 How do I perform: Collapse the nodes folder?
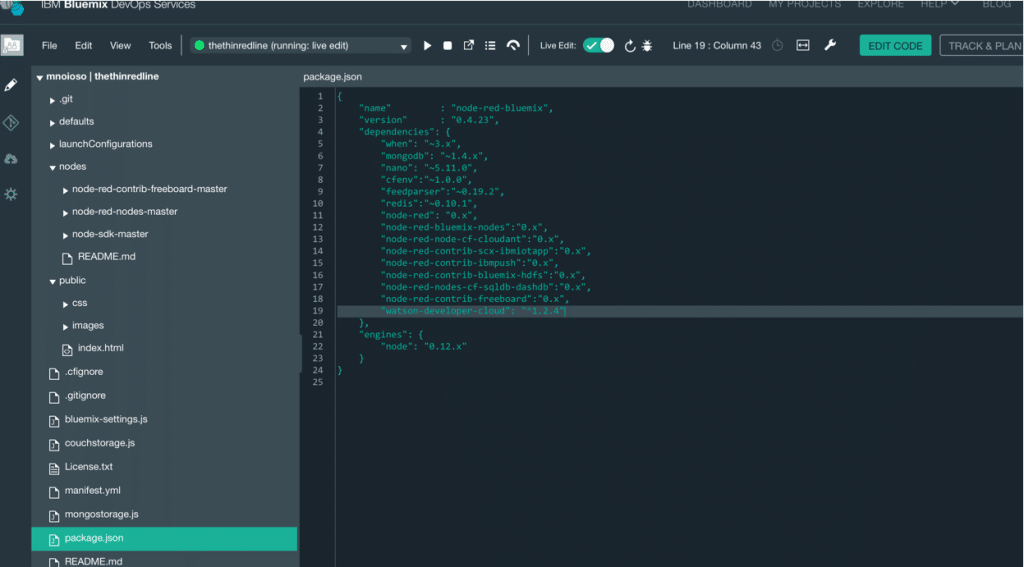click(53, 168)
